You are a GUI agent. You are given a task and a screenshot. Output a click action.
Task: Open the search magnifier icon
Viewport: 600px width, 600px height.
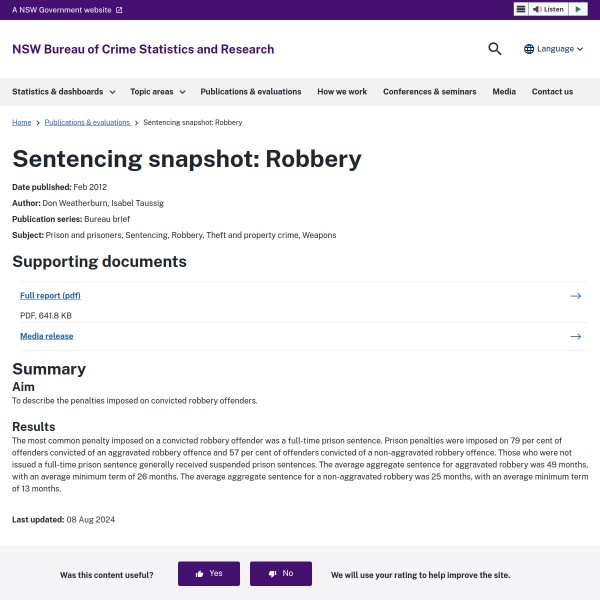pos(494,49)
